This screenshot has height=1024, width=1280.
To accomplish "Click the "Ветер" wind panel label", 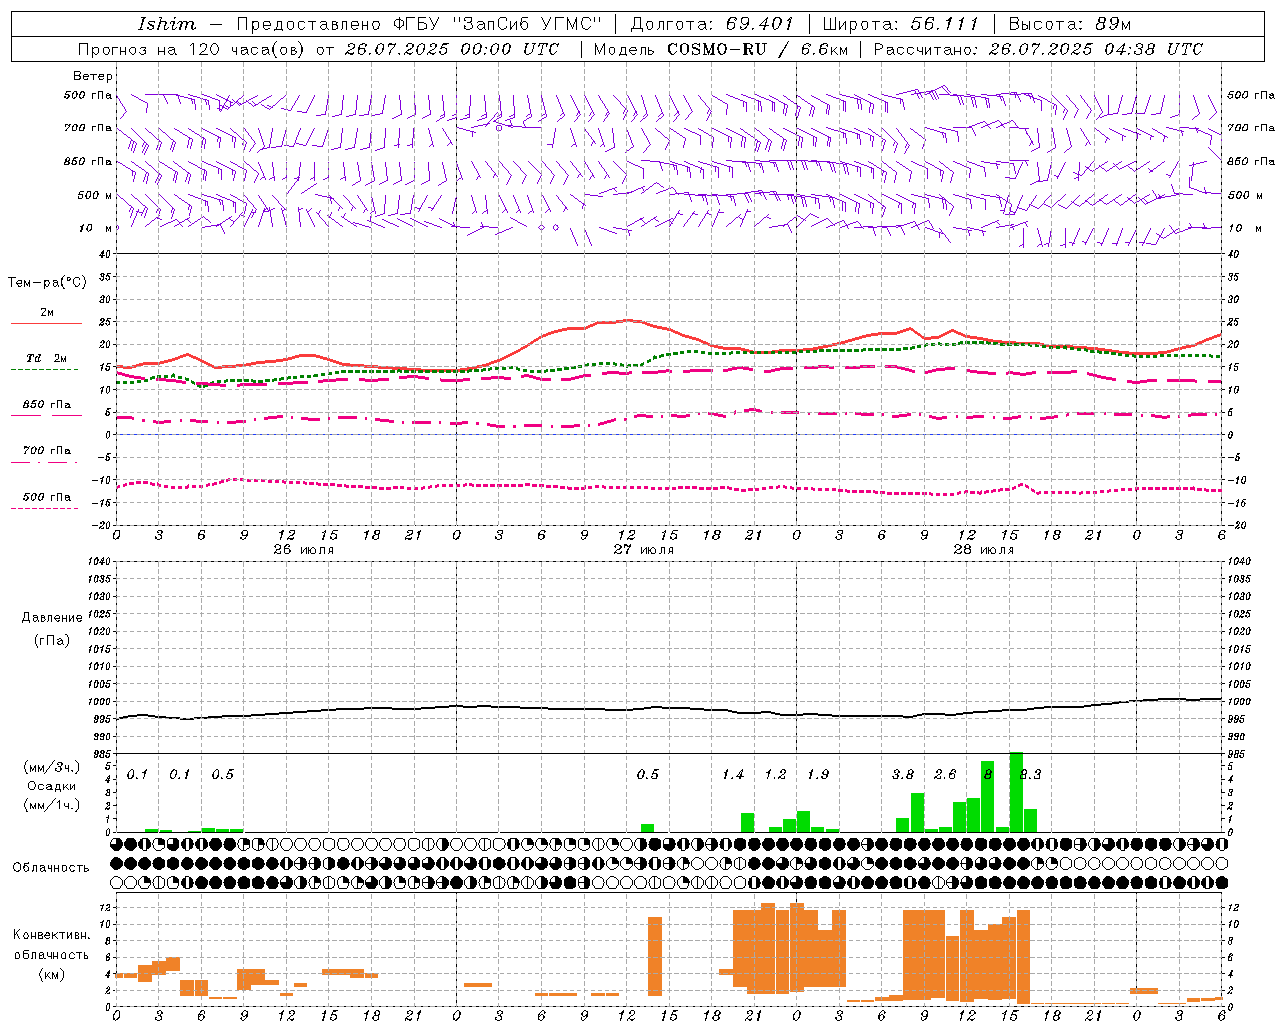I will (x=93, y=76).
